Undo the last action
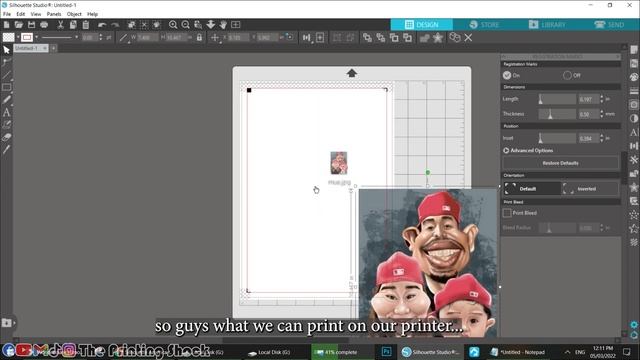The image size is (640, 360). (102, 25)
